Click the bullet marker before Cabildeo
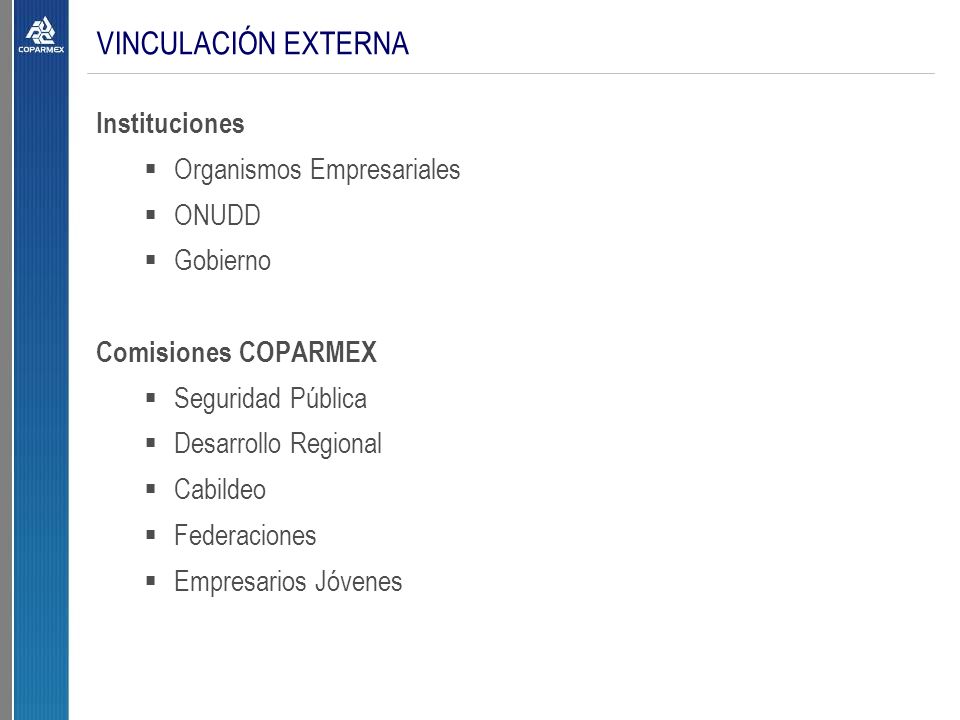This screenshot has height=720, width=960. point(151,489)
